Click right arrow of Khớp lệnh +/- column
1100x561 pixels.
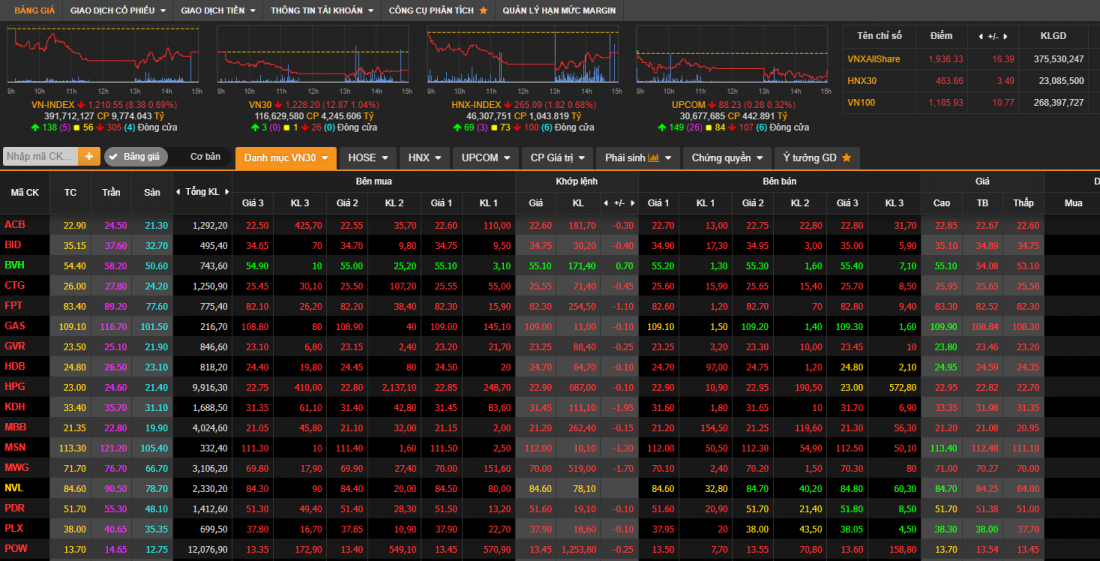point(633,203)
